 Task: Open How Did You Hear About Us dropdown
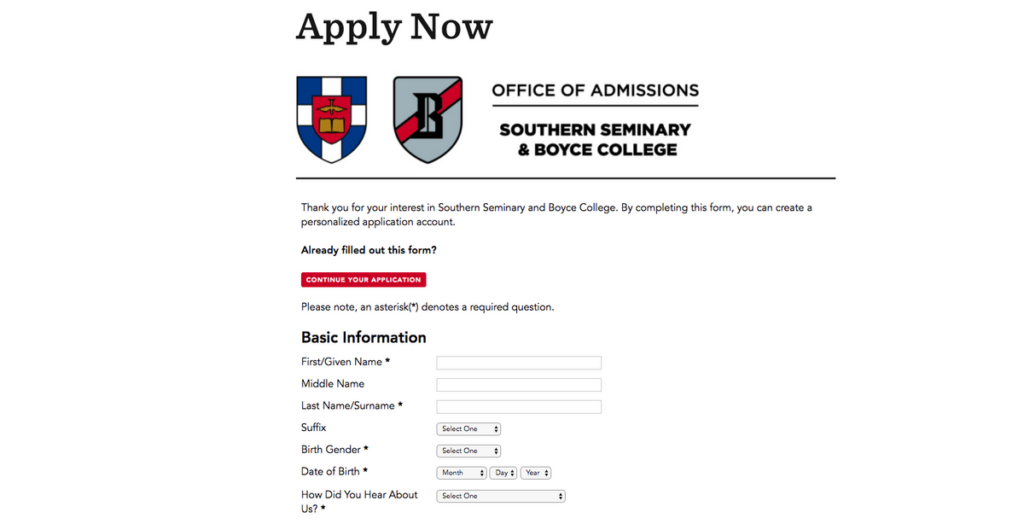501,497
